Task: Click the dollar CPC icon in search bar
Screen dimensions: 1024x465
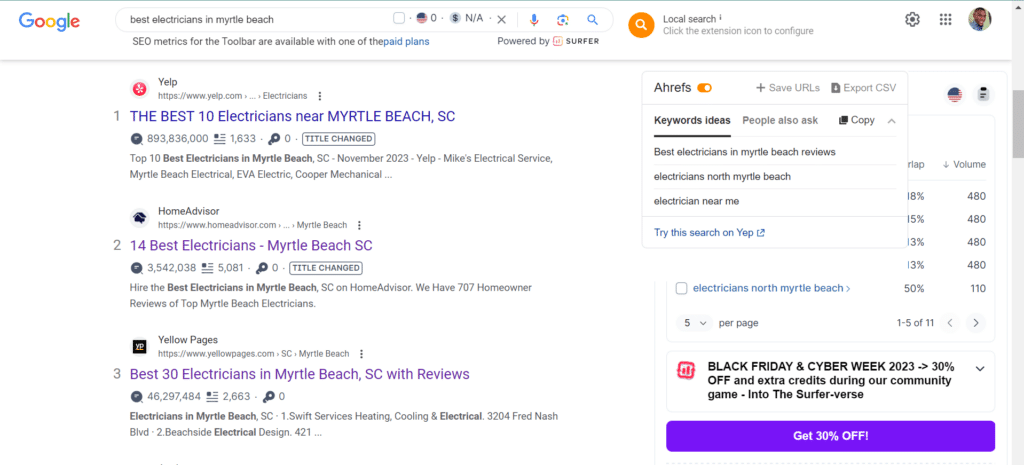Action: click(455, 18)
